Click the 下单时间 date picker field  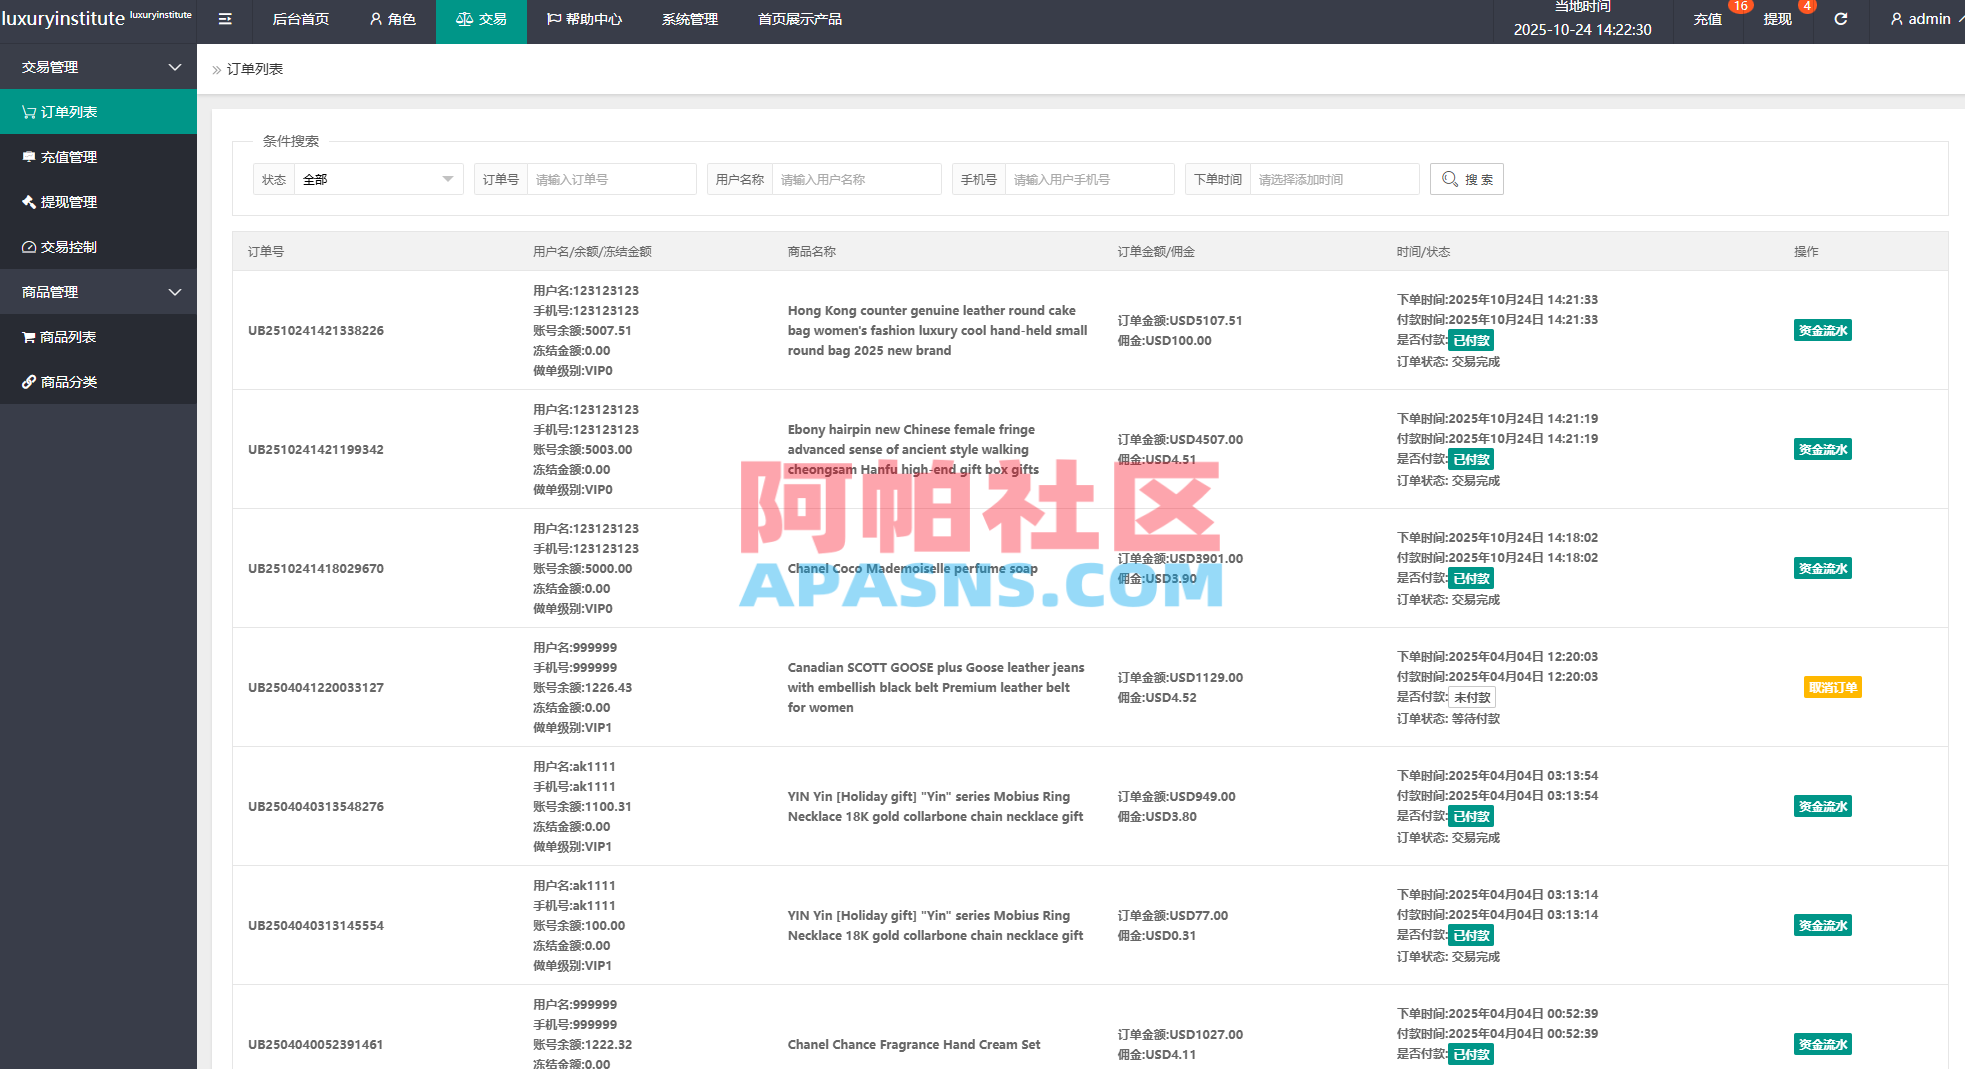pos(1335,179)
